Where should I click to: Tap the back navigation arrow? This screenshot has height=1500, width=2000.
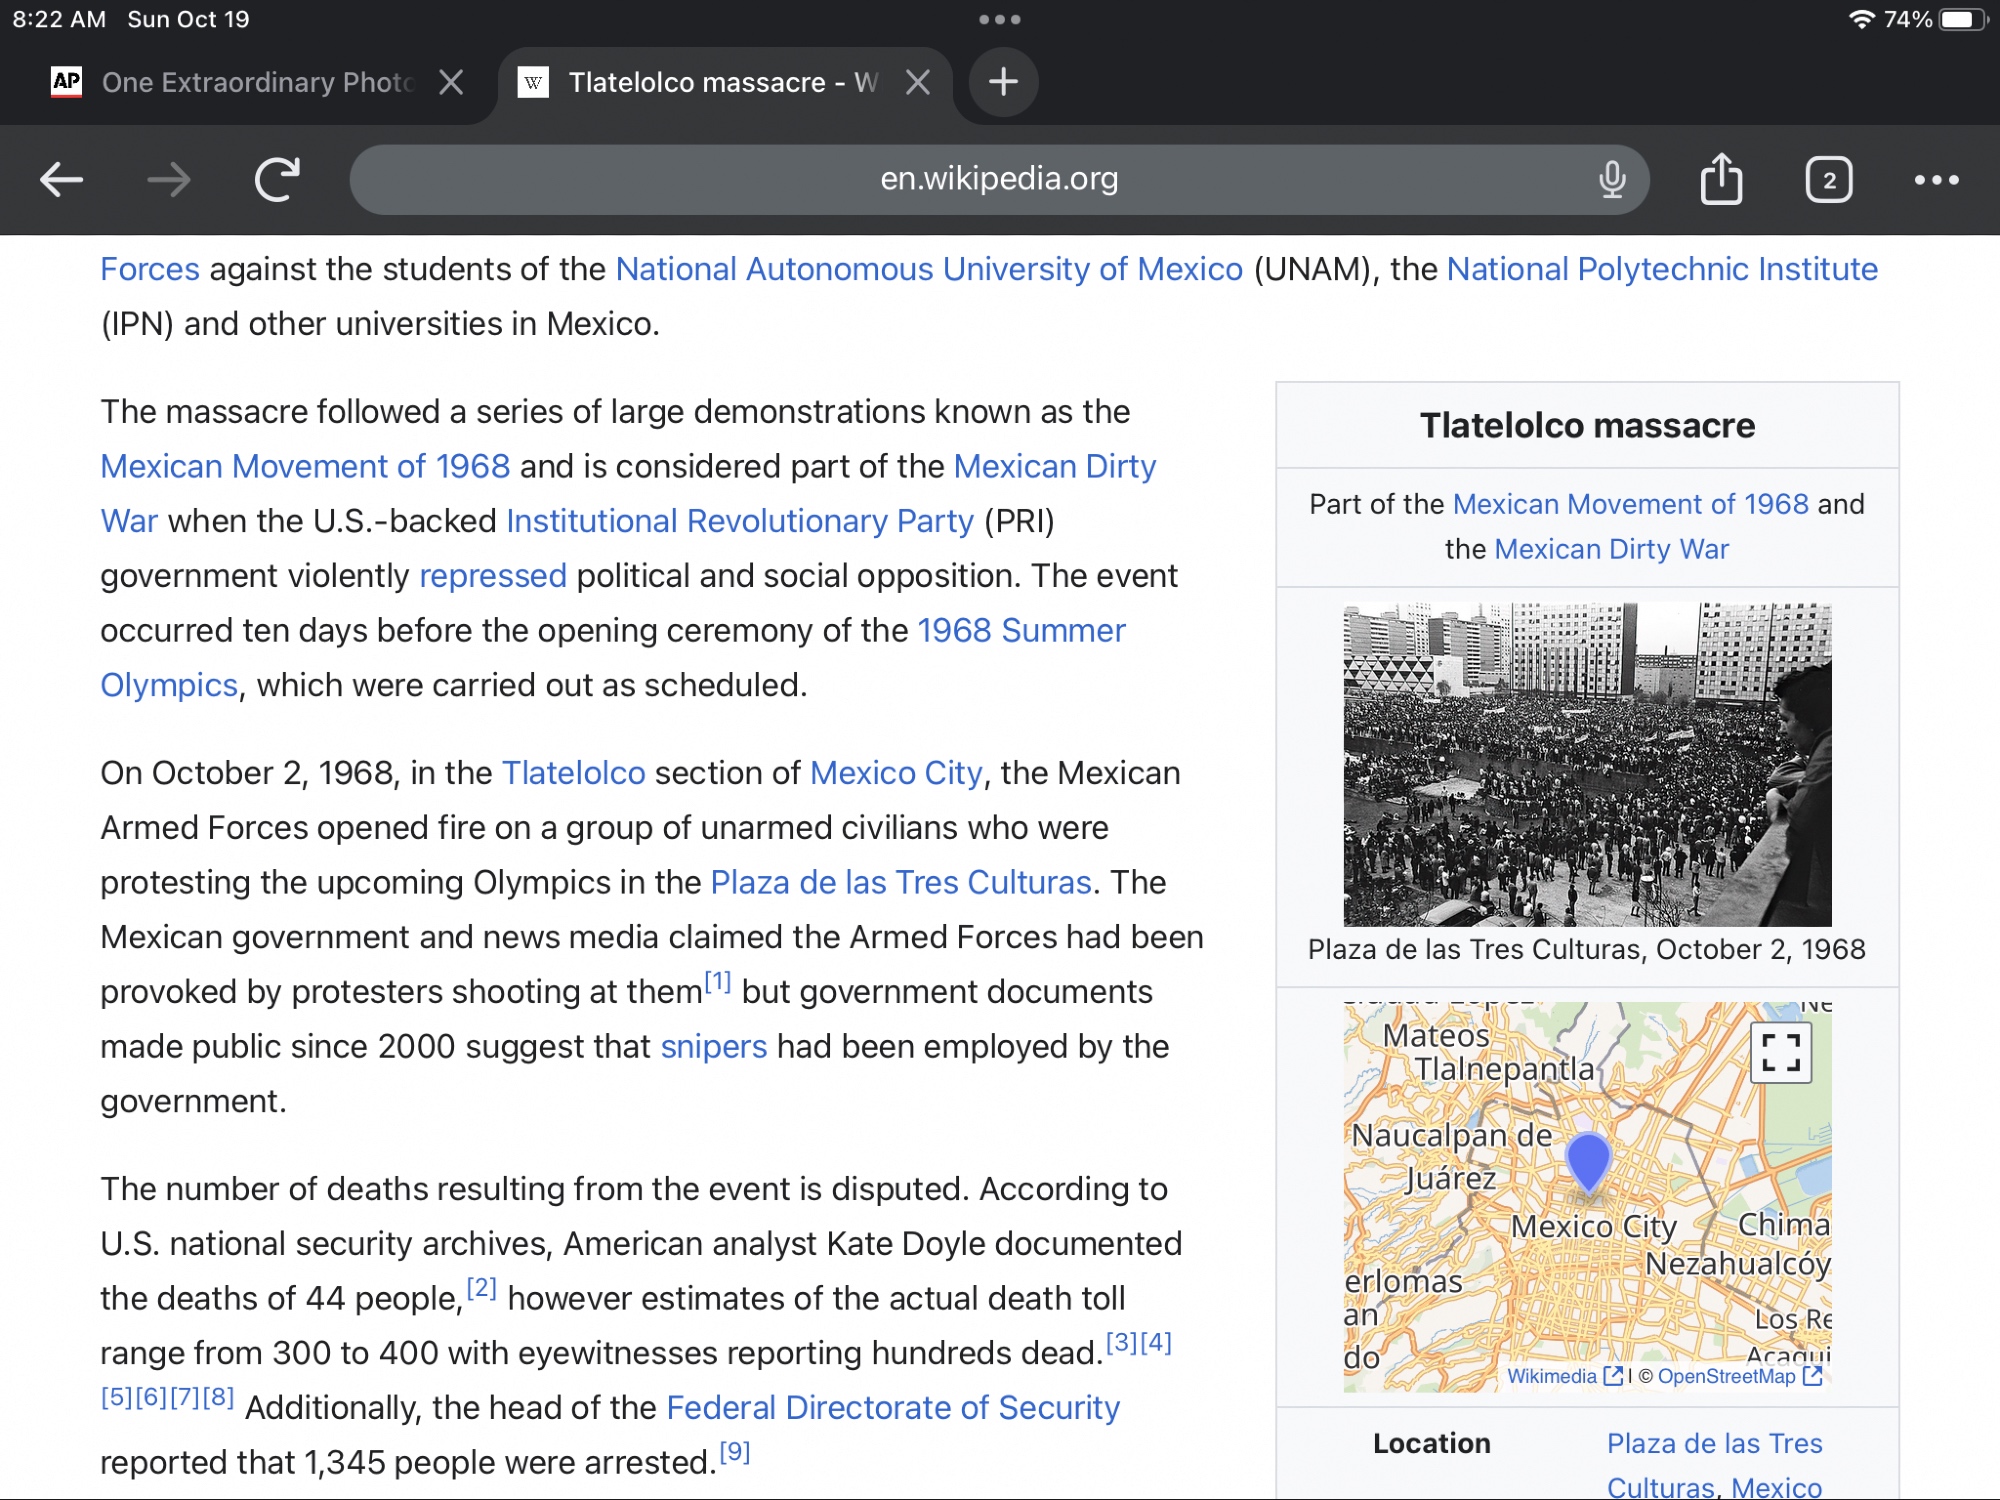click(x=62, y=180)
